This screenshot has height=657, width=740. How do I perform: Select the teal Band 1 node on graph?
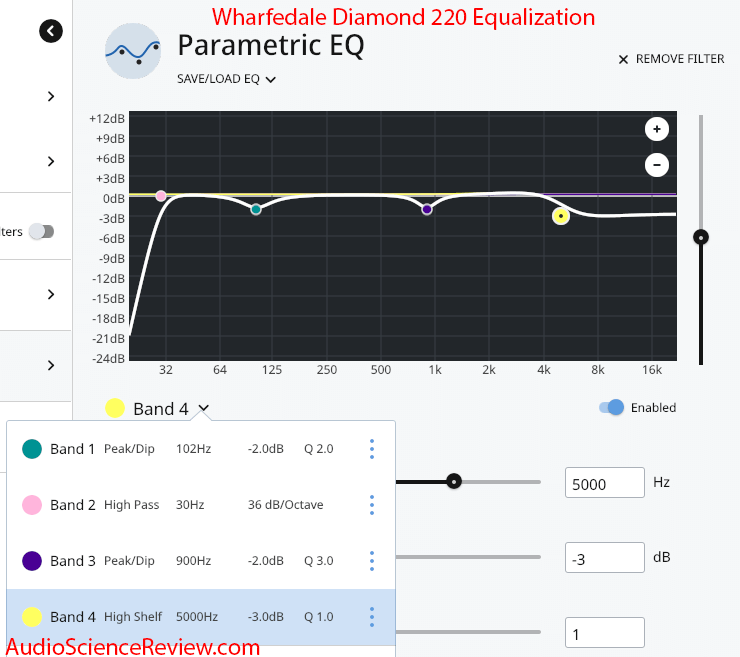(256, 209)
